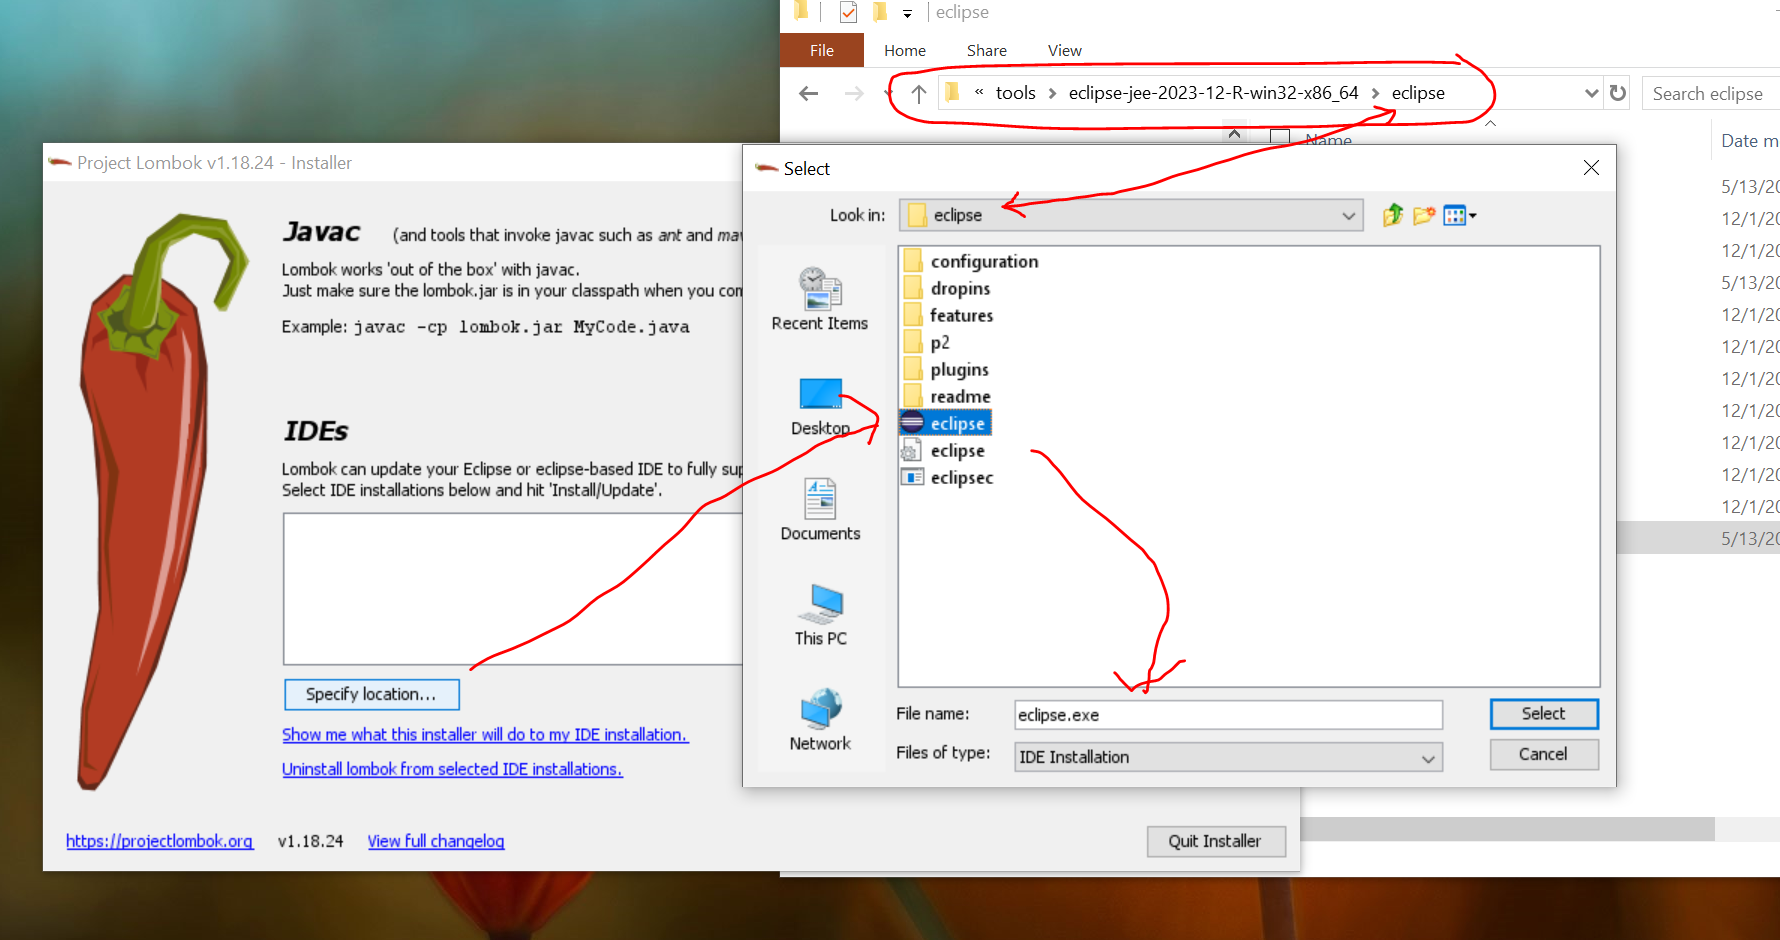
Task: Click the File name input field
Action: click(x=1228, y=715)
